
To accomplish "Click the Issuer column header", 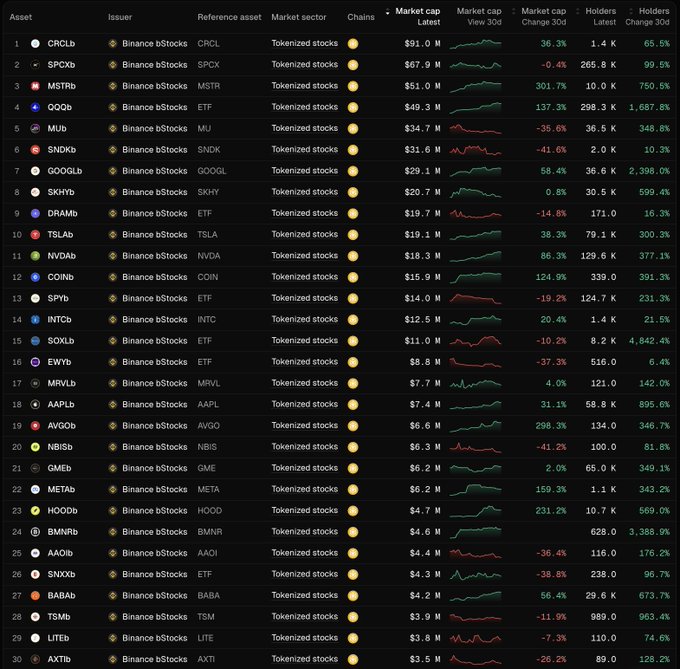I will pyautogui.click(x=120, y=17).
